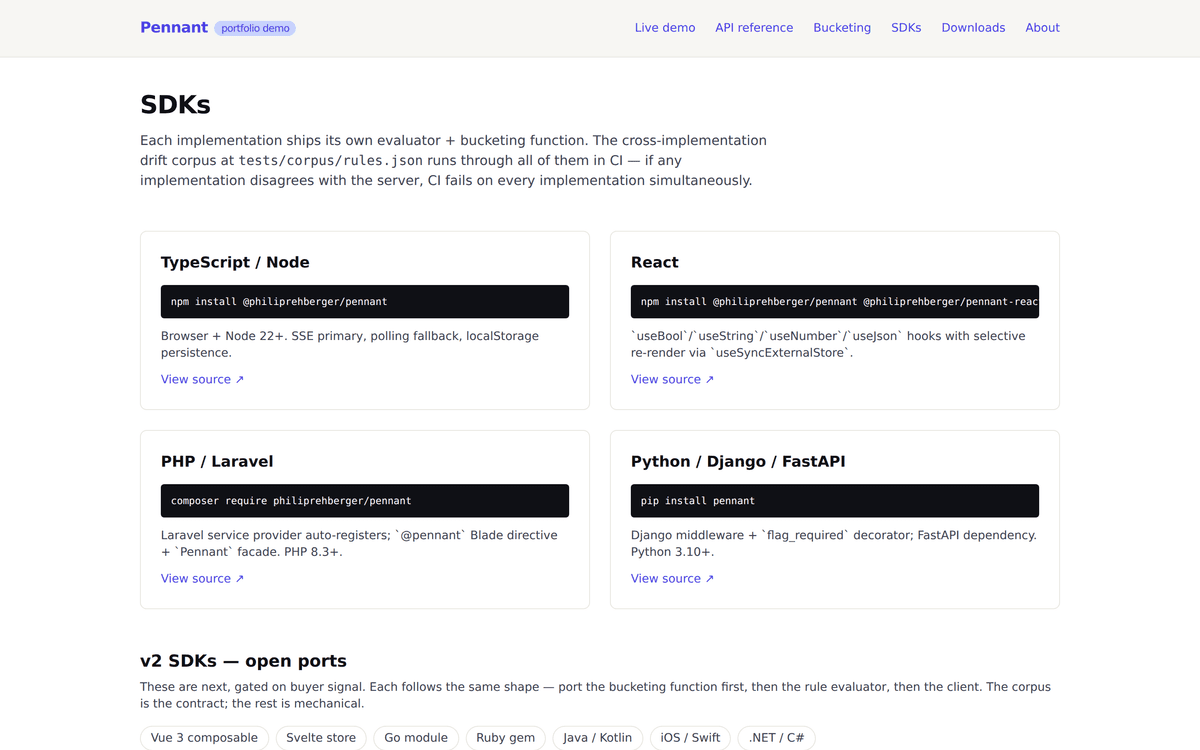The width and height of the screenshot is (1200, 750).
Task: Open API reference nav link
Action: [754, 28]
